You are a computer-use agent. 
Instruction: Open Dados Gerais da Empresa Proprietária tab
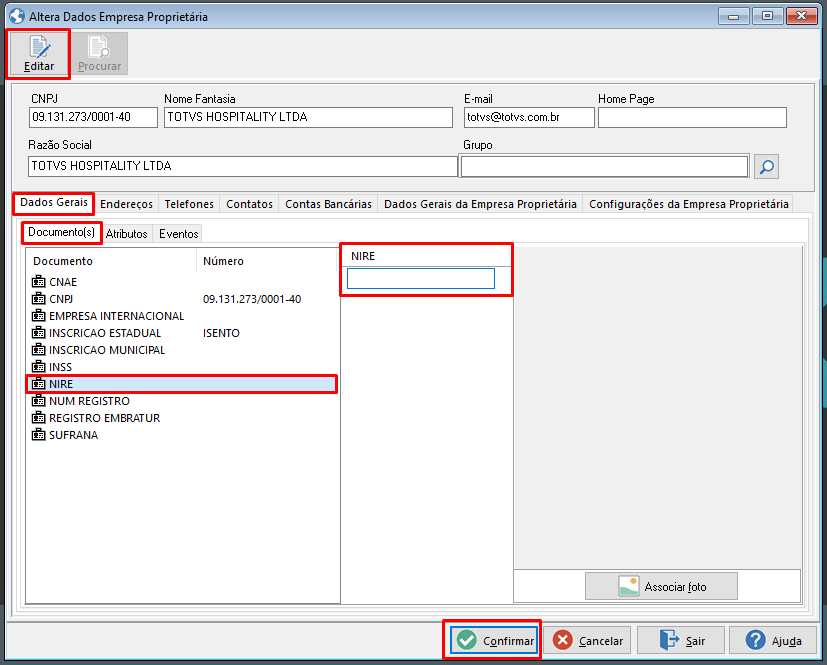(x=480, y=204)
